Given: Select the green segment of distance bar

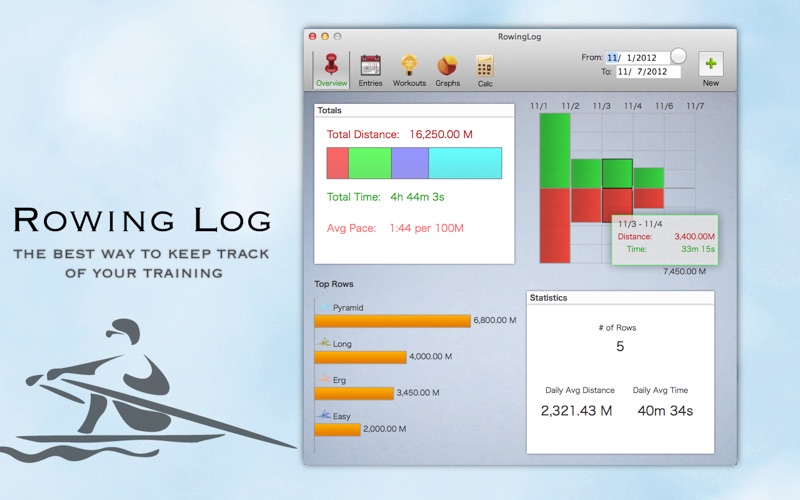Looking at the screenshot, I should click(370, 163).
